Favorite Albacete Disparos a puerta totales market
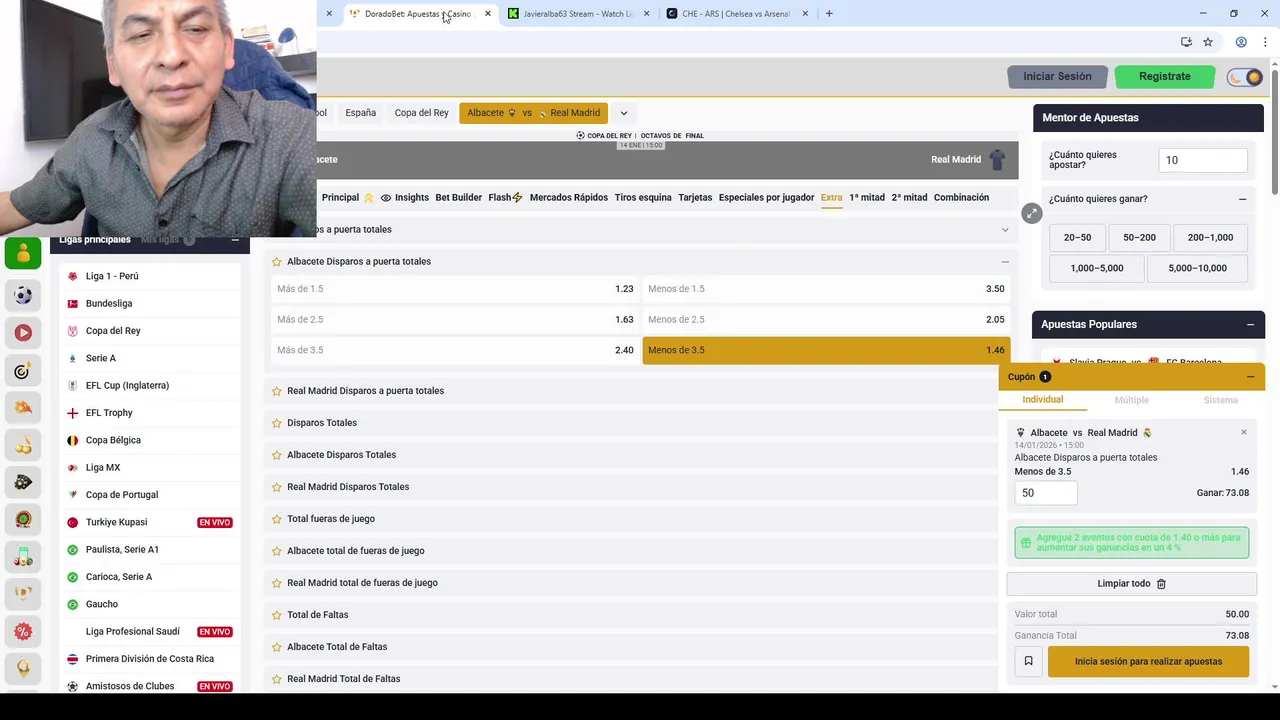This screenshot has width=1280, height=720. [x=277, y=262]
